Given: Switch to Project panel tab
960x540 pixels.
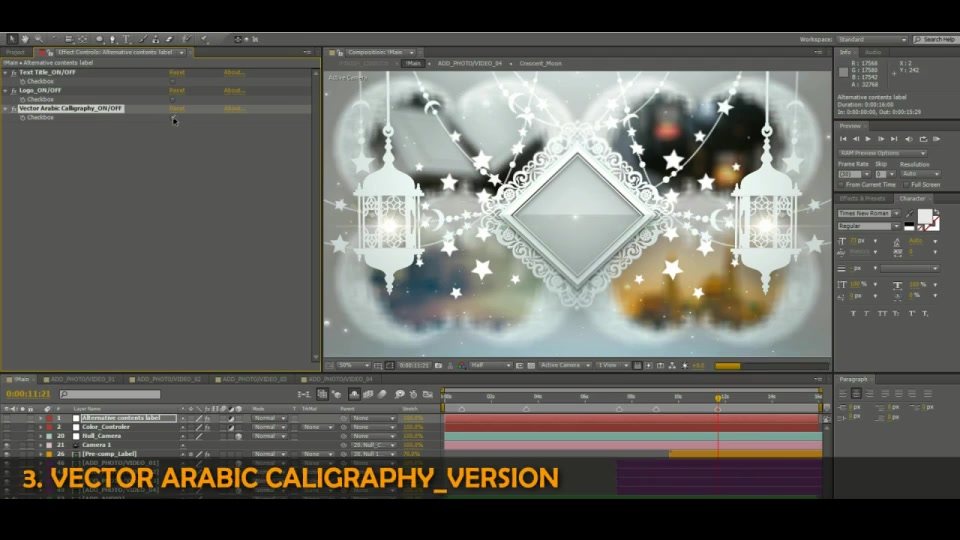Looking at the screenshot, I should pyautogui.click(x=16, y=53).
